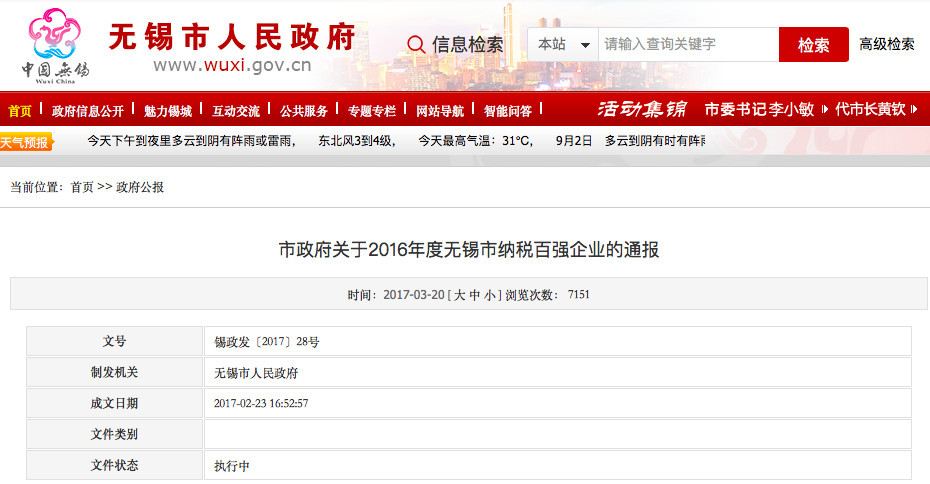Click the date 2017-03-20
Image resolution: width=930 pixels, height=484 pixels.
[413, 295]
